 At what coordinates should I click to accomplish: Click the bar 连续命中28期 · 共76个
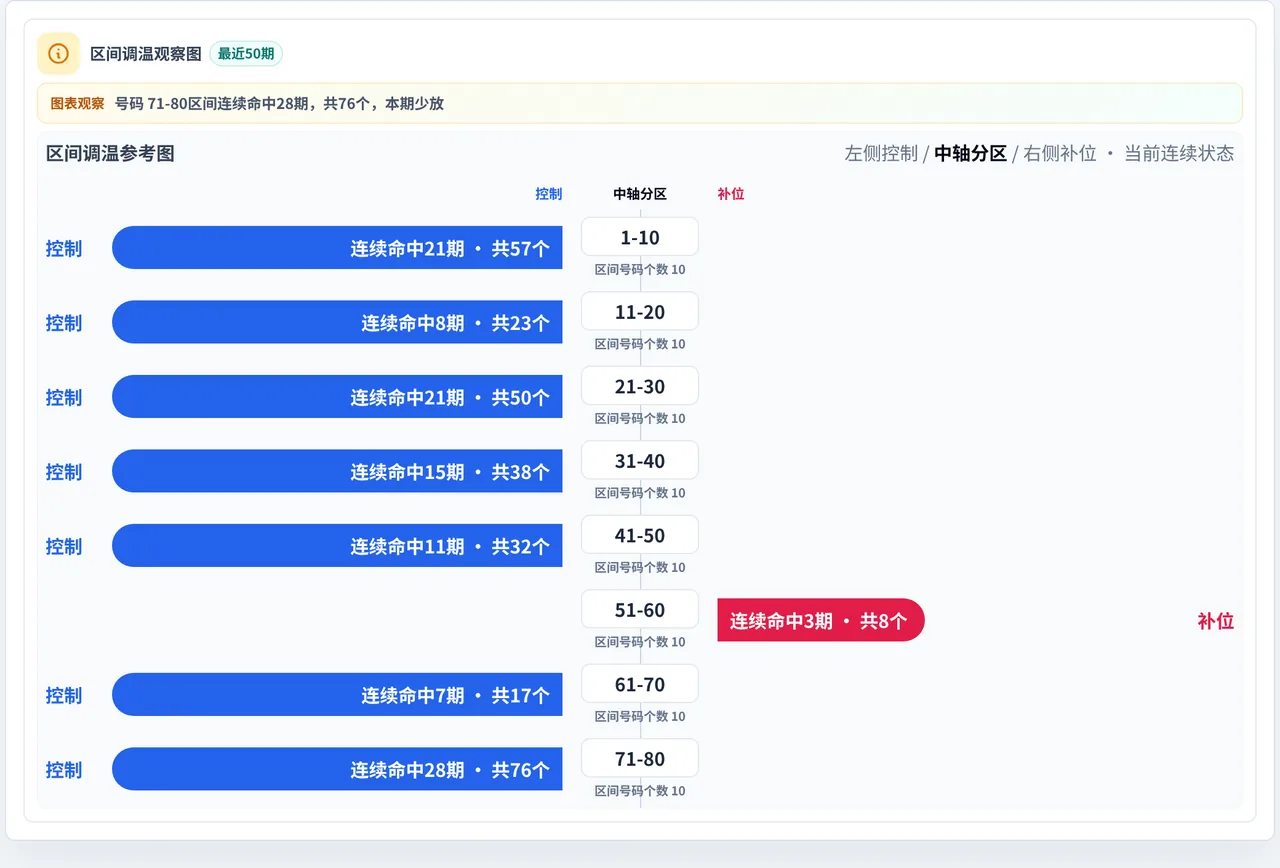point(337,769)
